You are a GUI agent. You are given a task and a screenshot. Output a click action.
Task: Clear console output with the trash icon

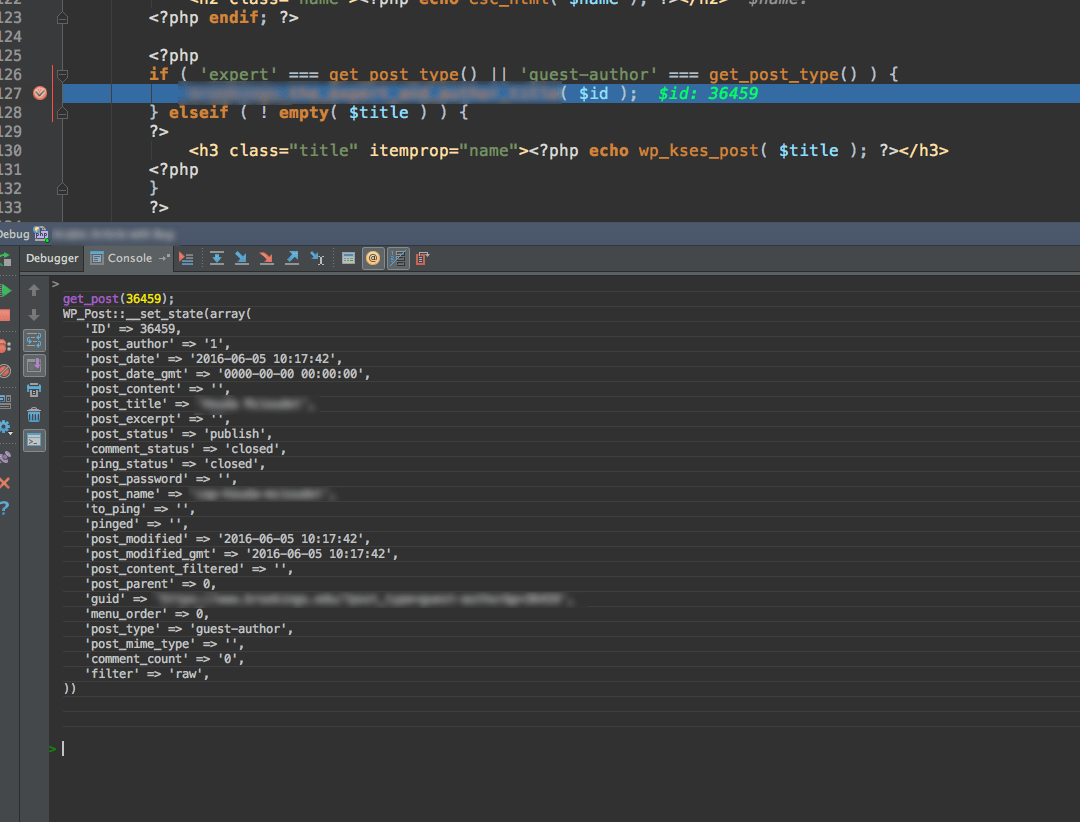point(33,415)
